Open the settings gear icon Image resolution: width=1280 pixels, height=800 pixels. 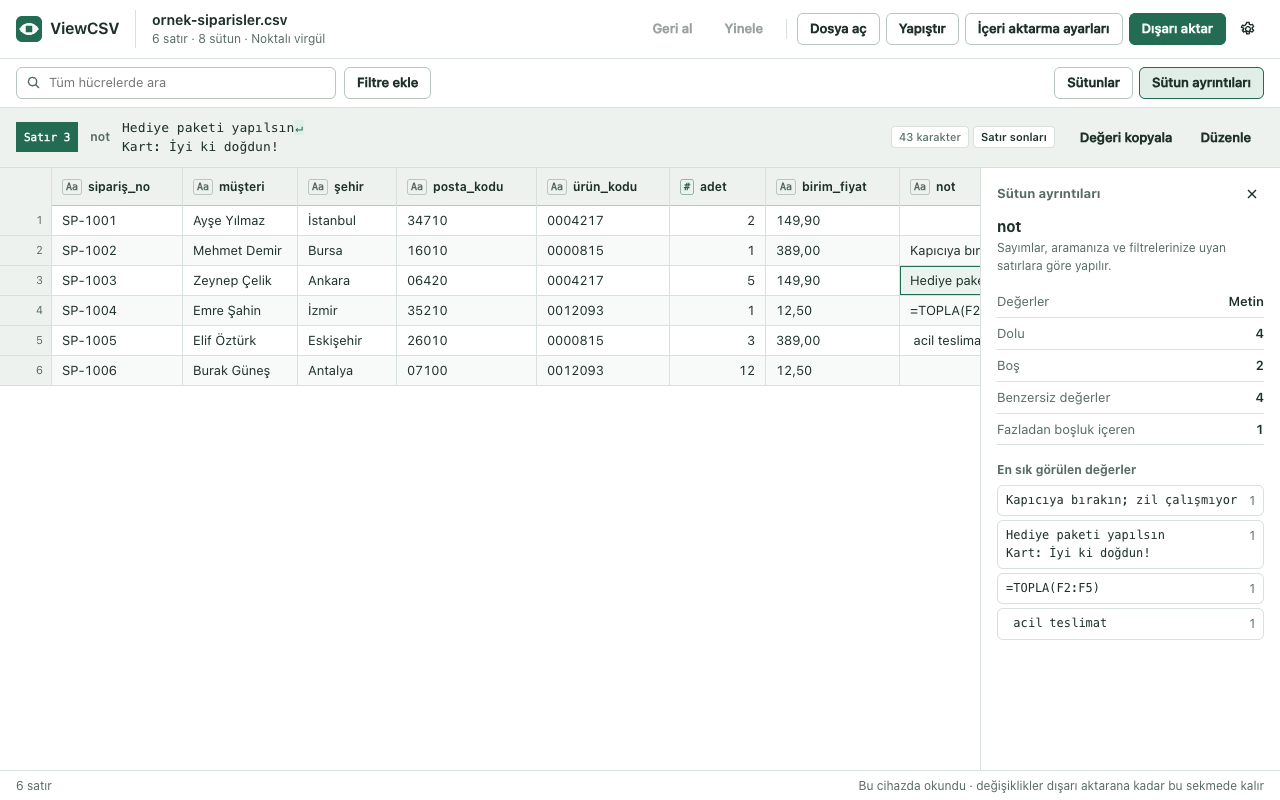coord(1247,29)
